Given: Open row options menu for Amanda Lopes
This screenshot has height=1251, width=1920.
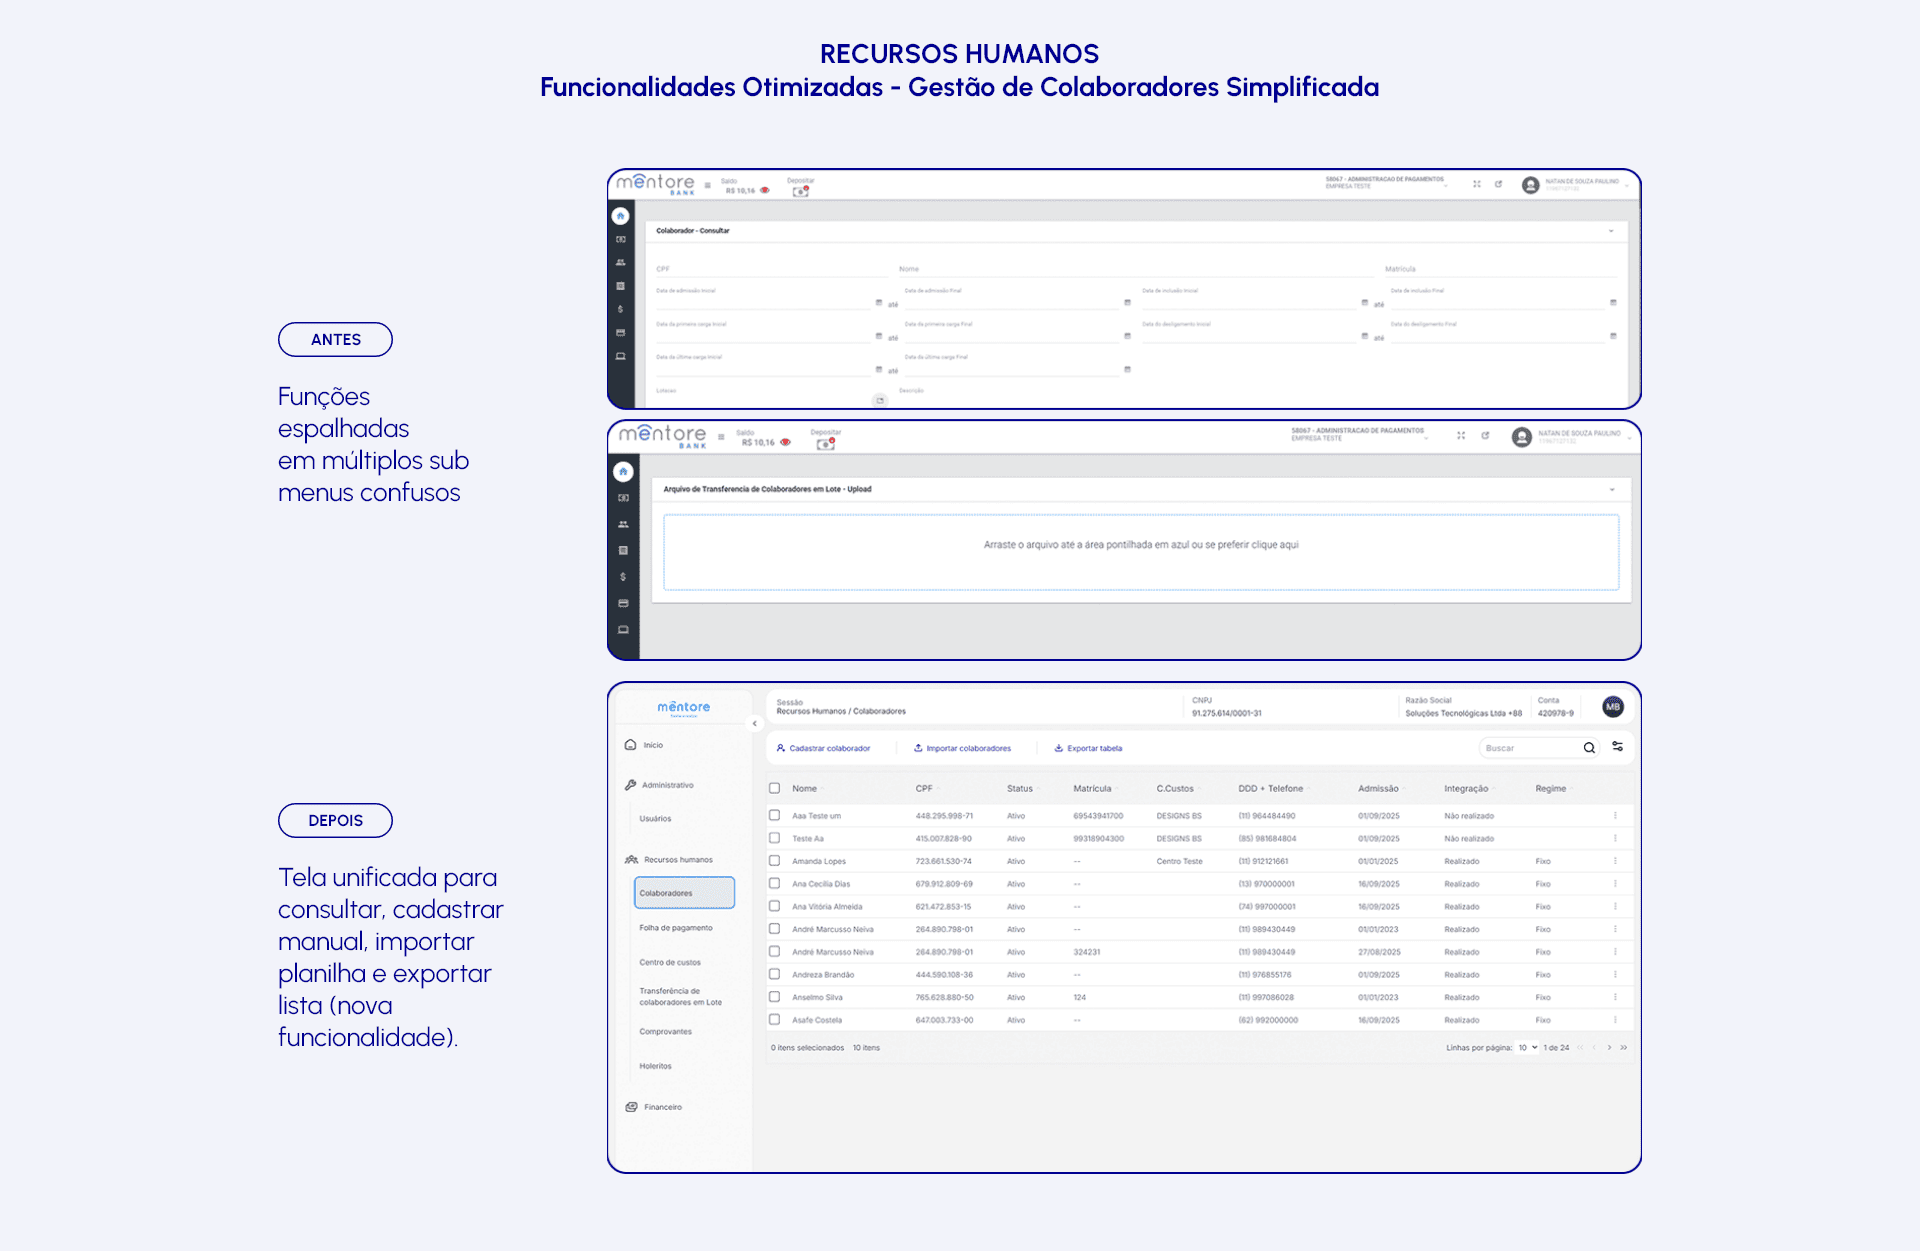Looking at the screenshot, I should [1615, 861].
